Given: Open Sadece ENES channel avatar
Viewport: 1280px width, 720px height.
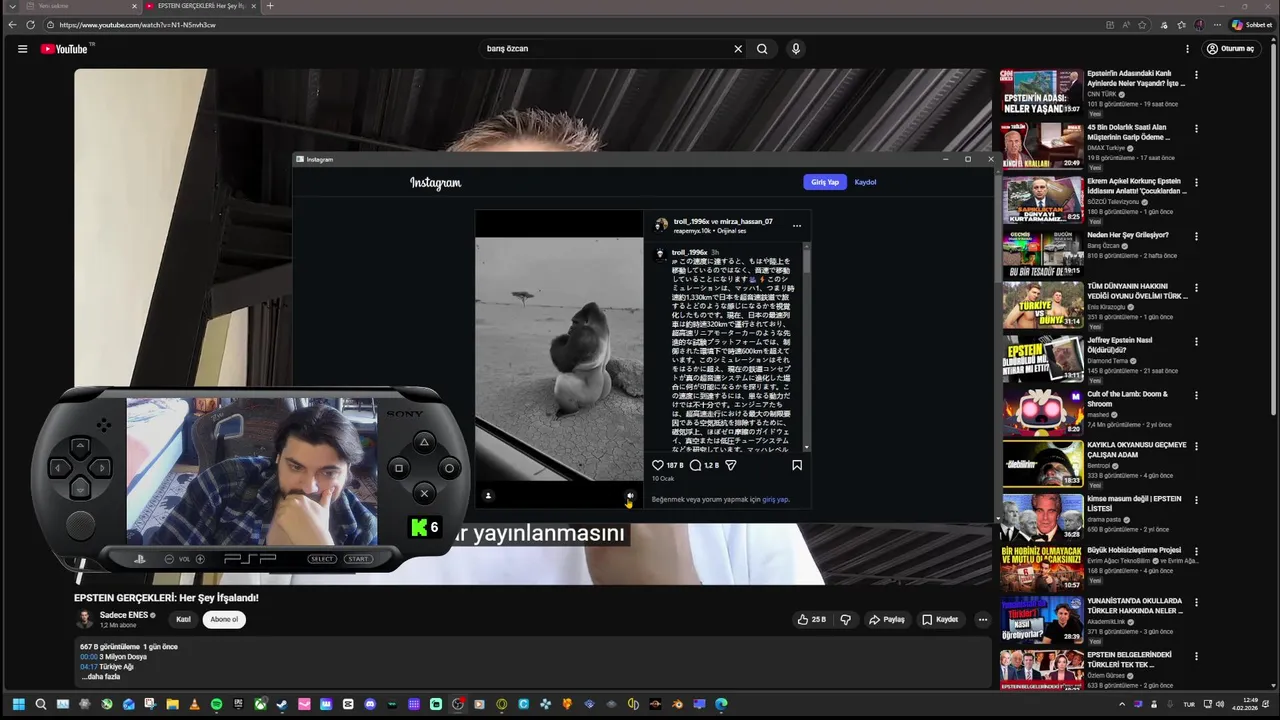Looking at the screenshot, I should (85, 620).
